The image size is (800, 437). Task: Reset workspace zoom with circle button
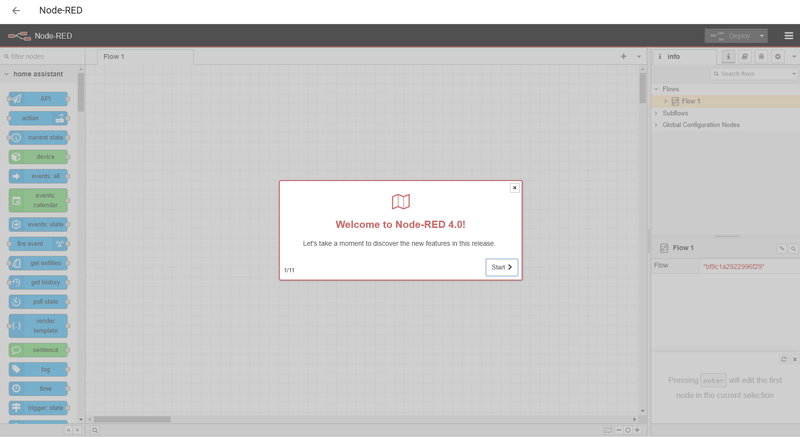point(628,430)
